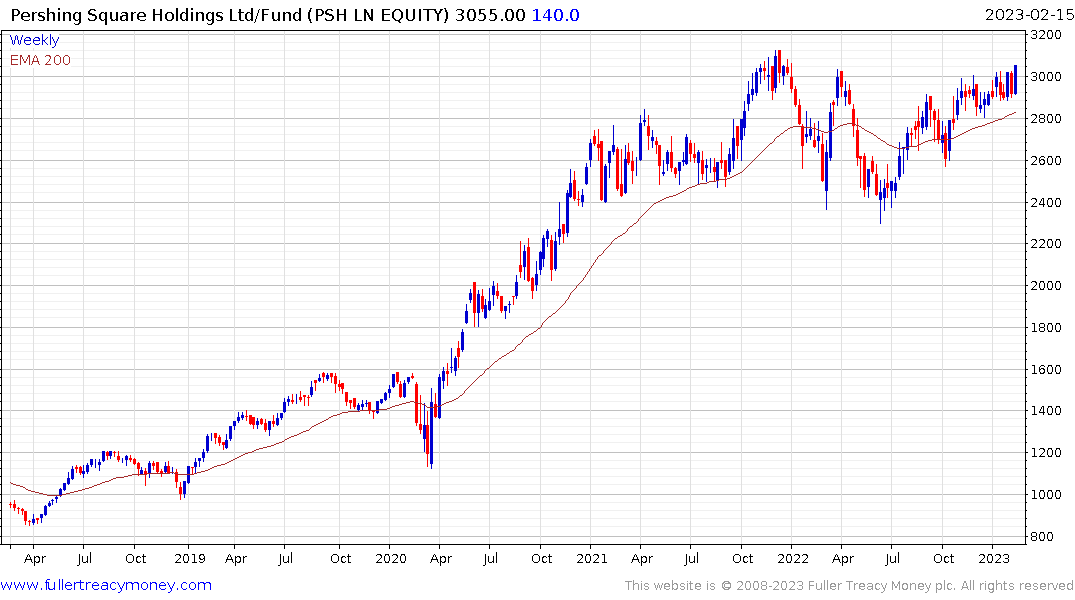Click the 1600 price axis label
Screen dimensions: 1075x600
(1046, 370)
